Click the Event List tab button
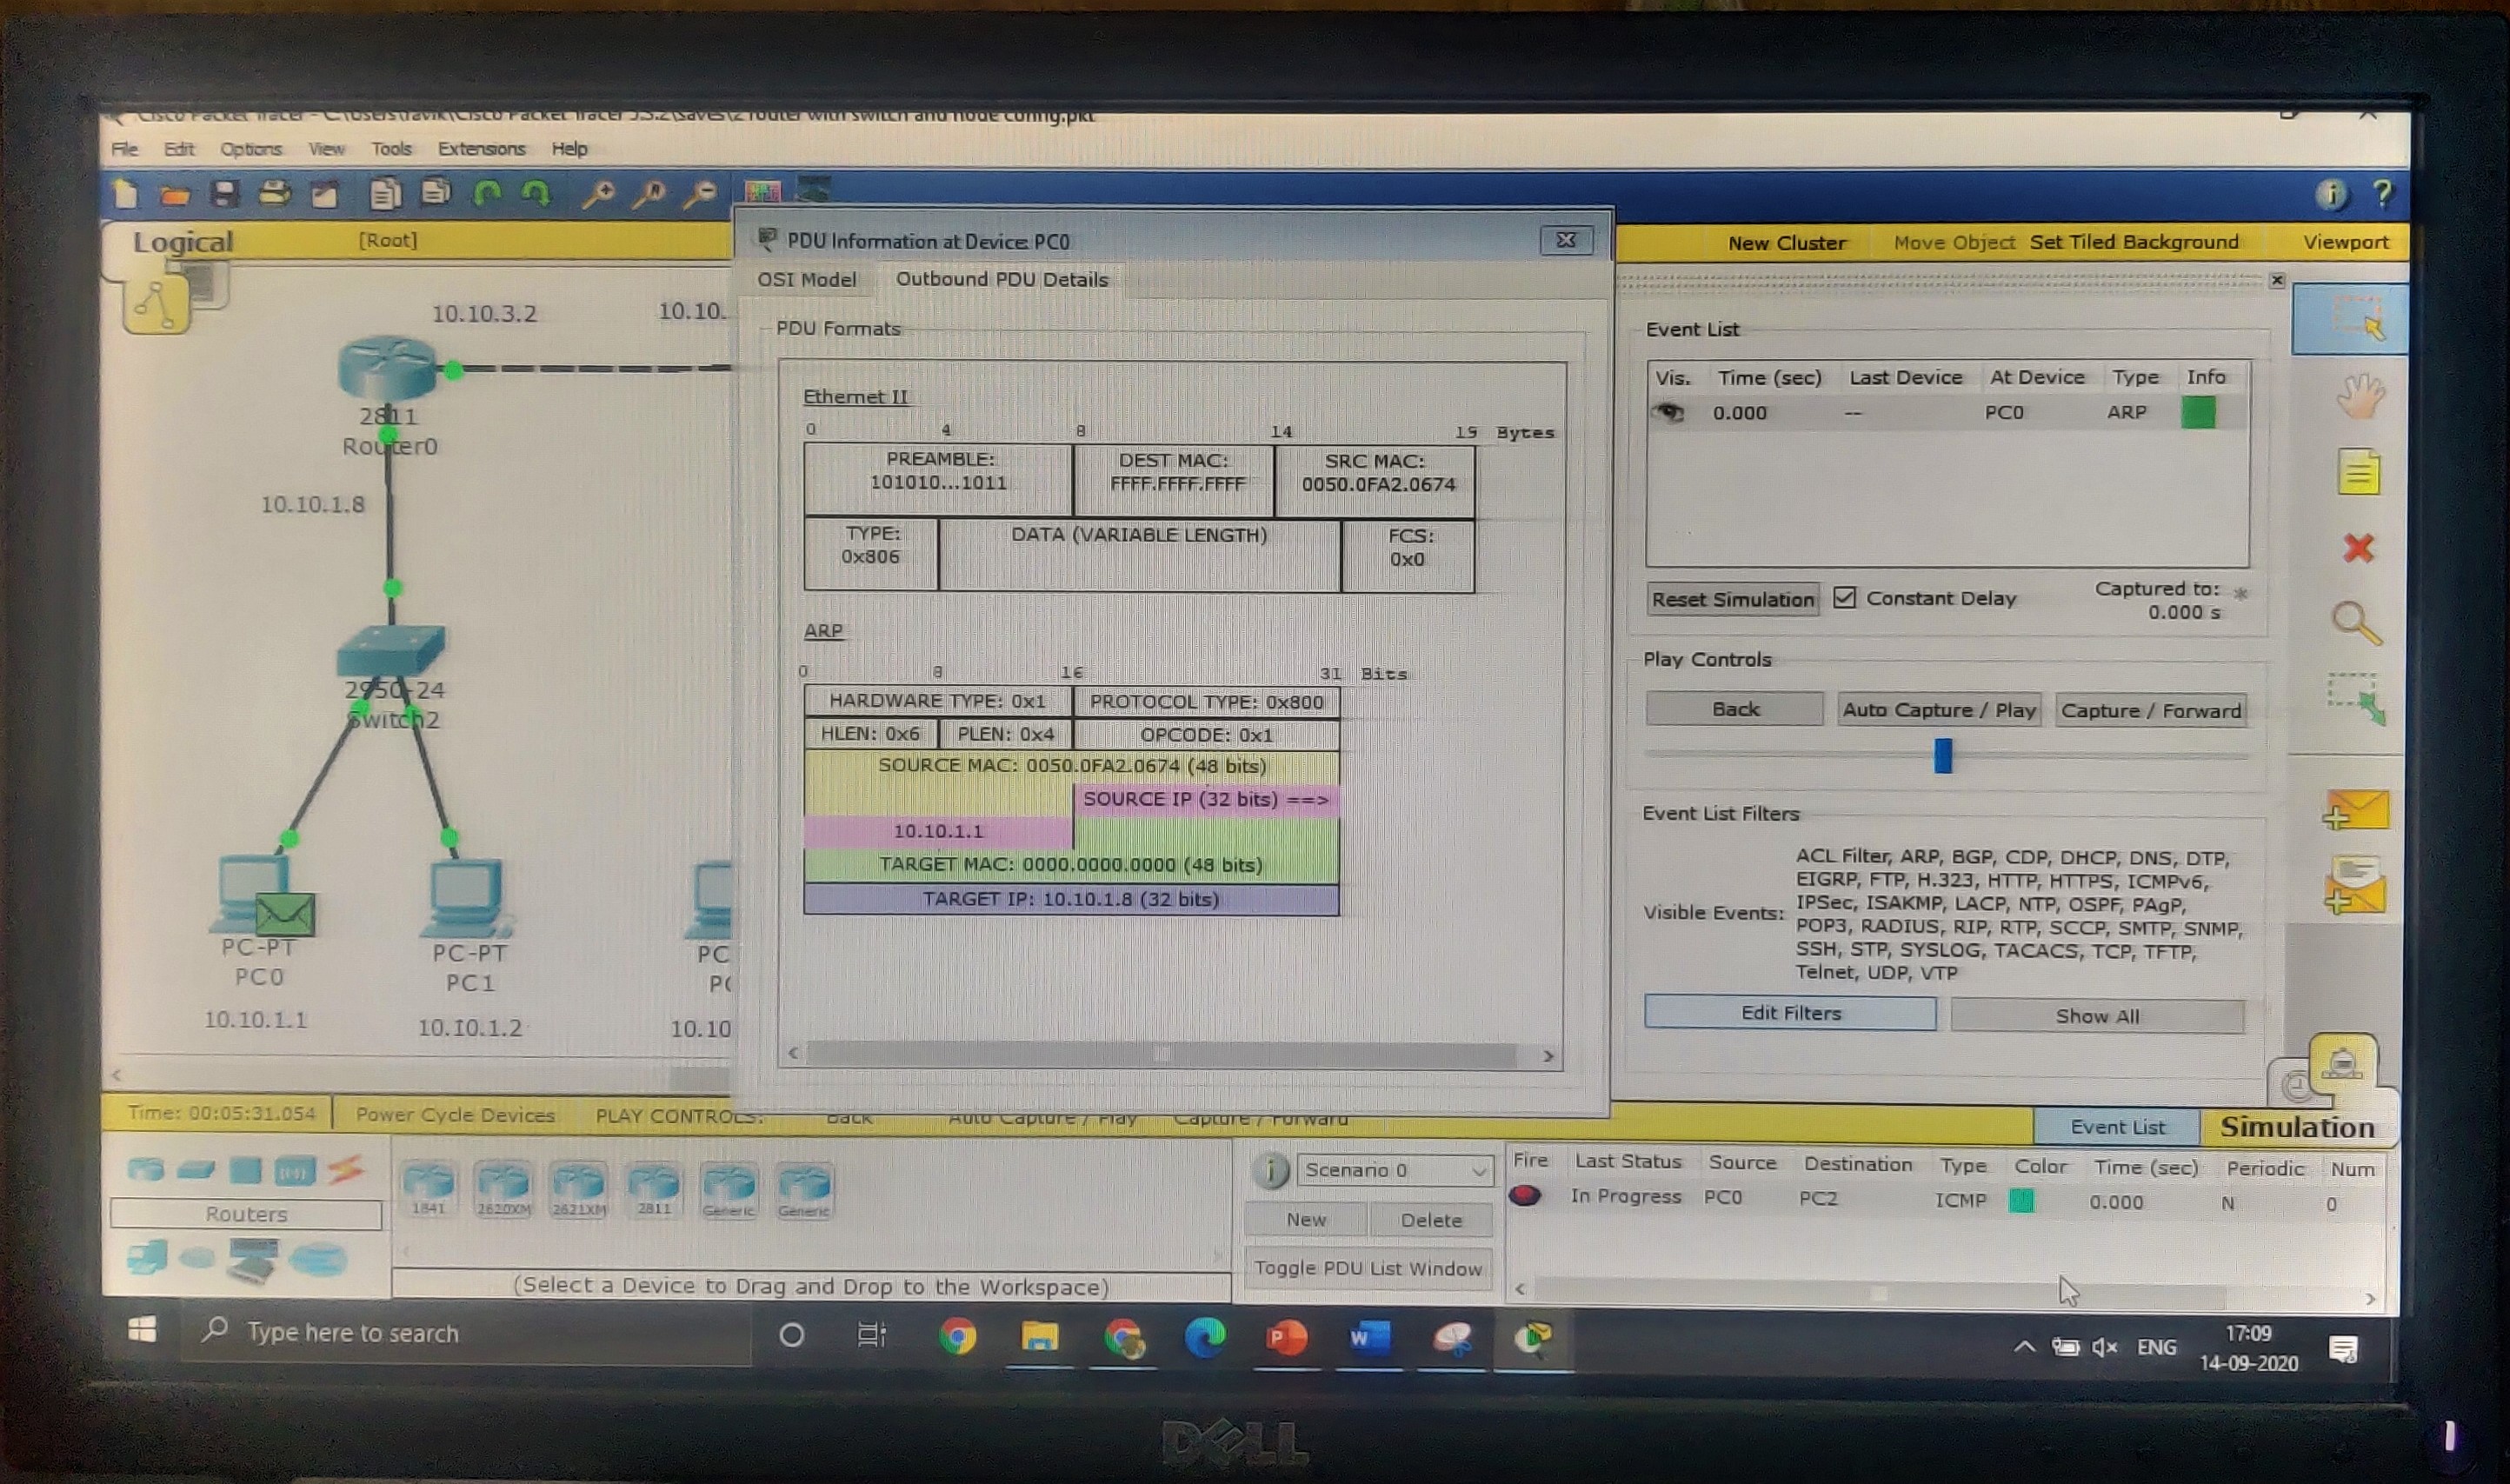The width and height of the screenshot is (2510, 1484). [2117, 1127]
